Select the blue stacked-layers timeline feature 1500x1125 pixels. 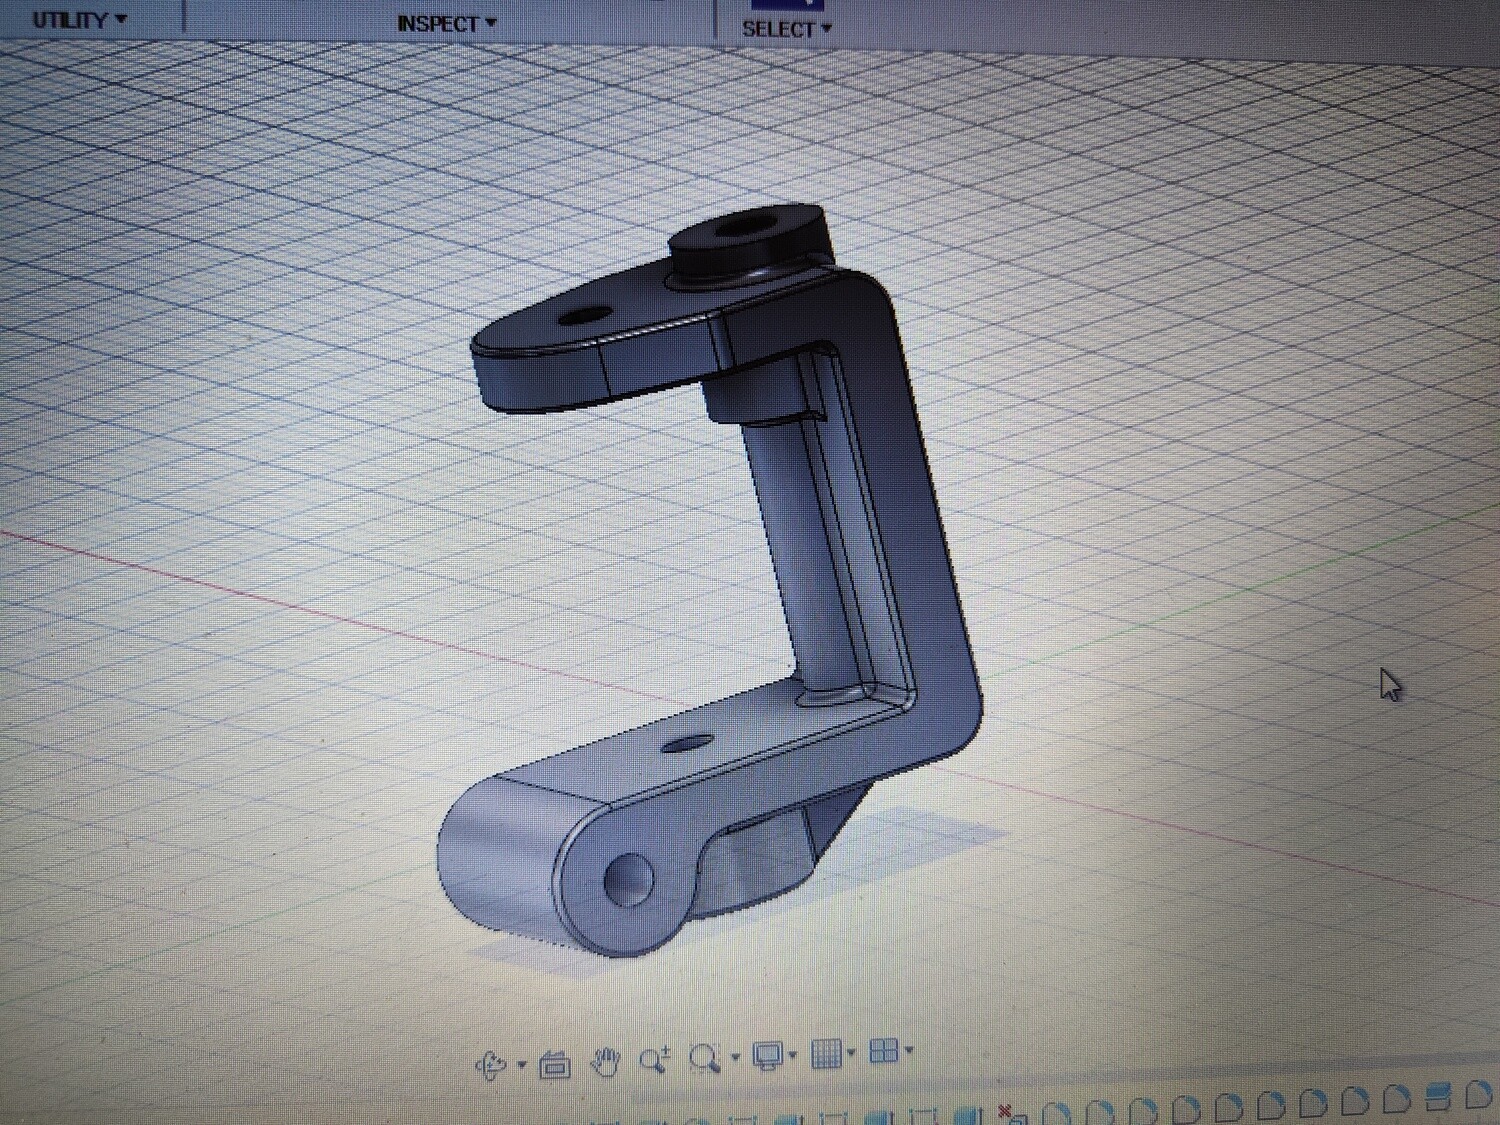click(1438, 1098)
